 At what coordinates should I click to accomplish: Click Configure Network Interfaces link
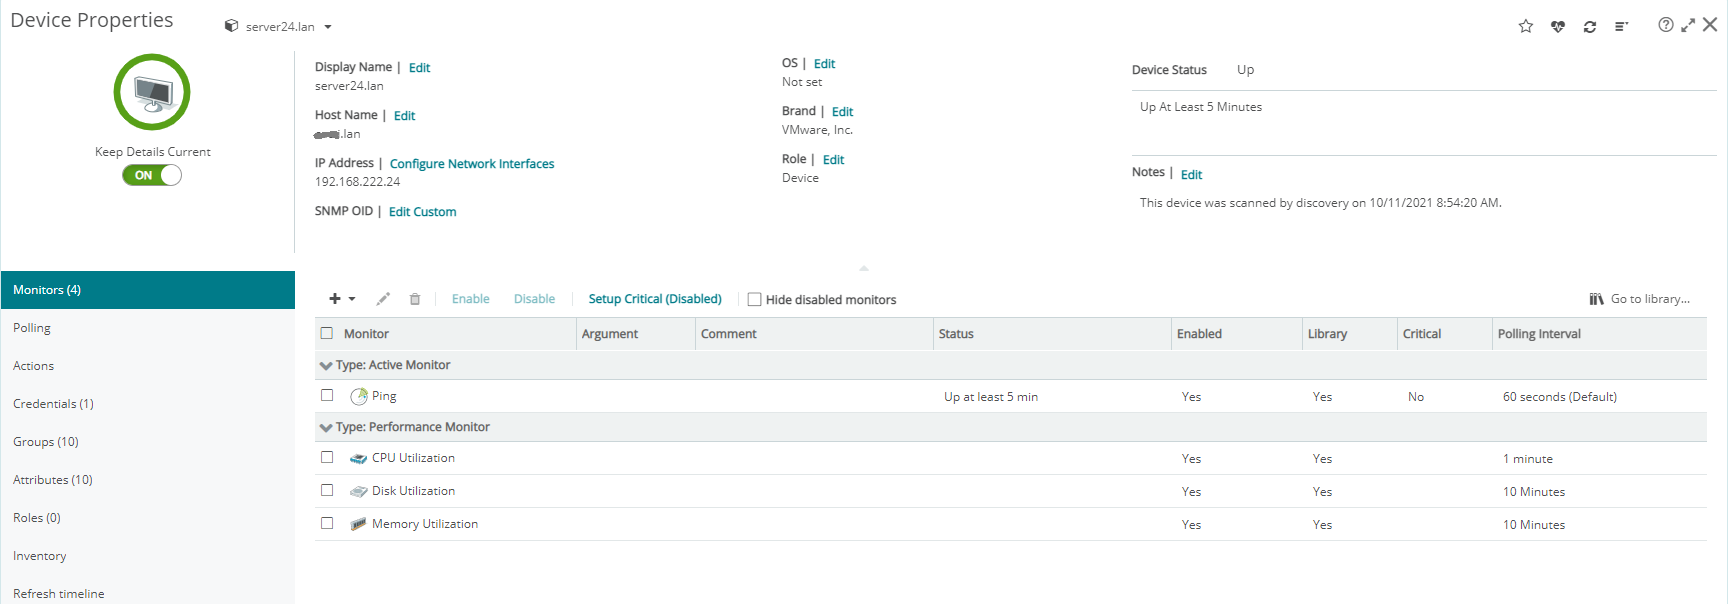click(472, 164)
